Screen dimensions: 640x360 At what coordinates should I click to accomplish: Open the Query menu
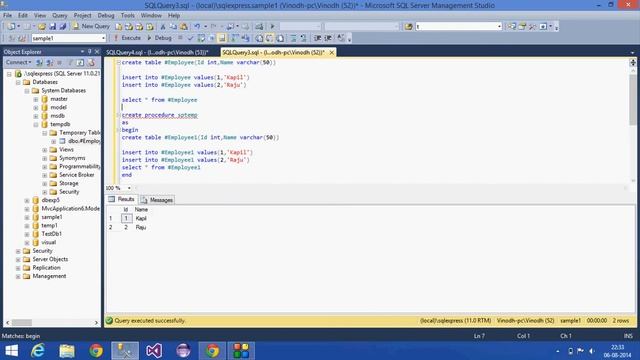(x=60, y=16)
